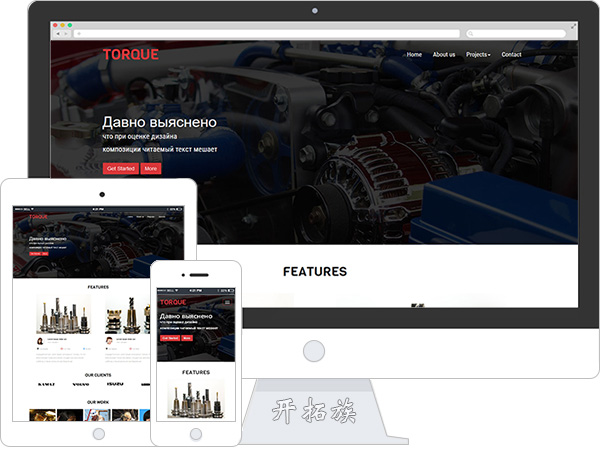600x450 pixels.
Task: Open the hamburger menu on phone site
Action: pyautogui.click(x=227, y=302)
